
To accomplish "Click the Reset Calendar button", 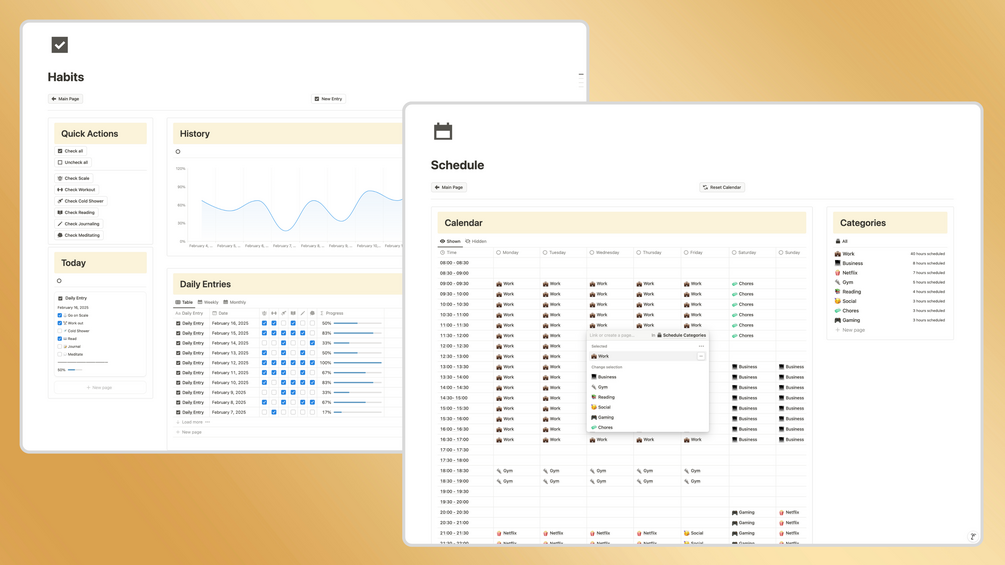I will point(722,188).
